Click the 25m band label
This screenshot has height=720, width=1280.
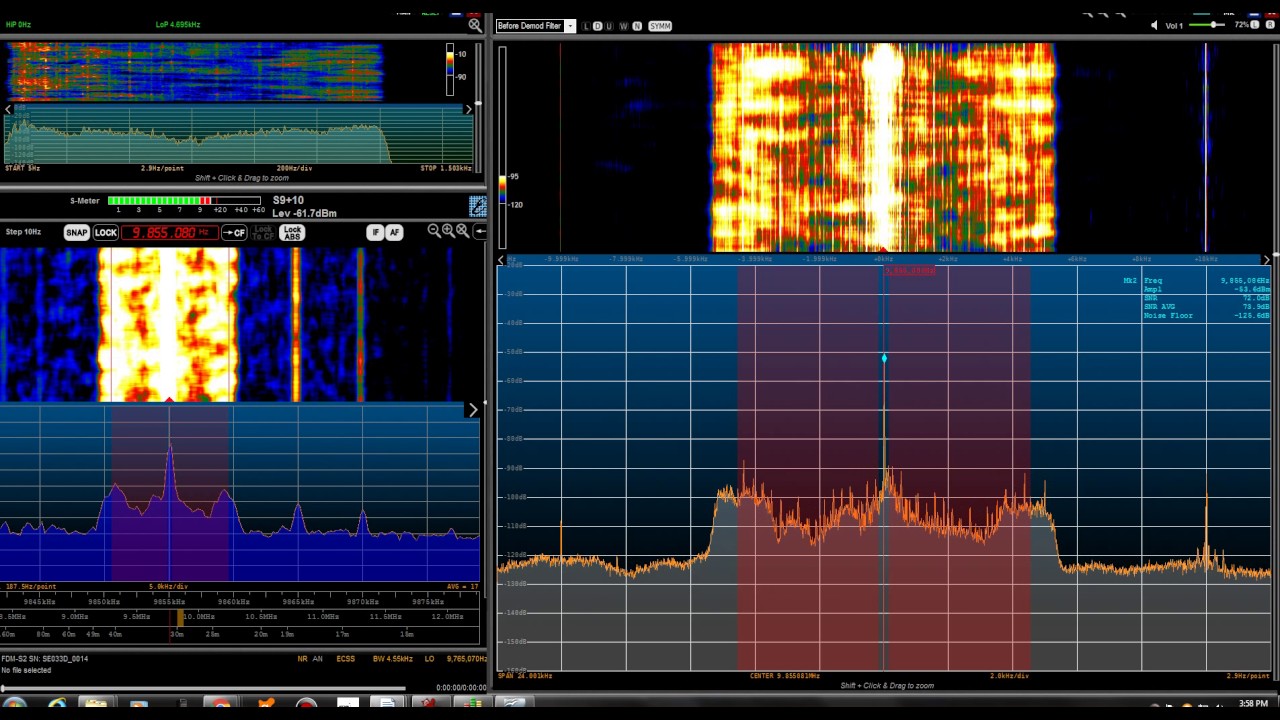point(212,634)
